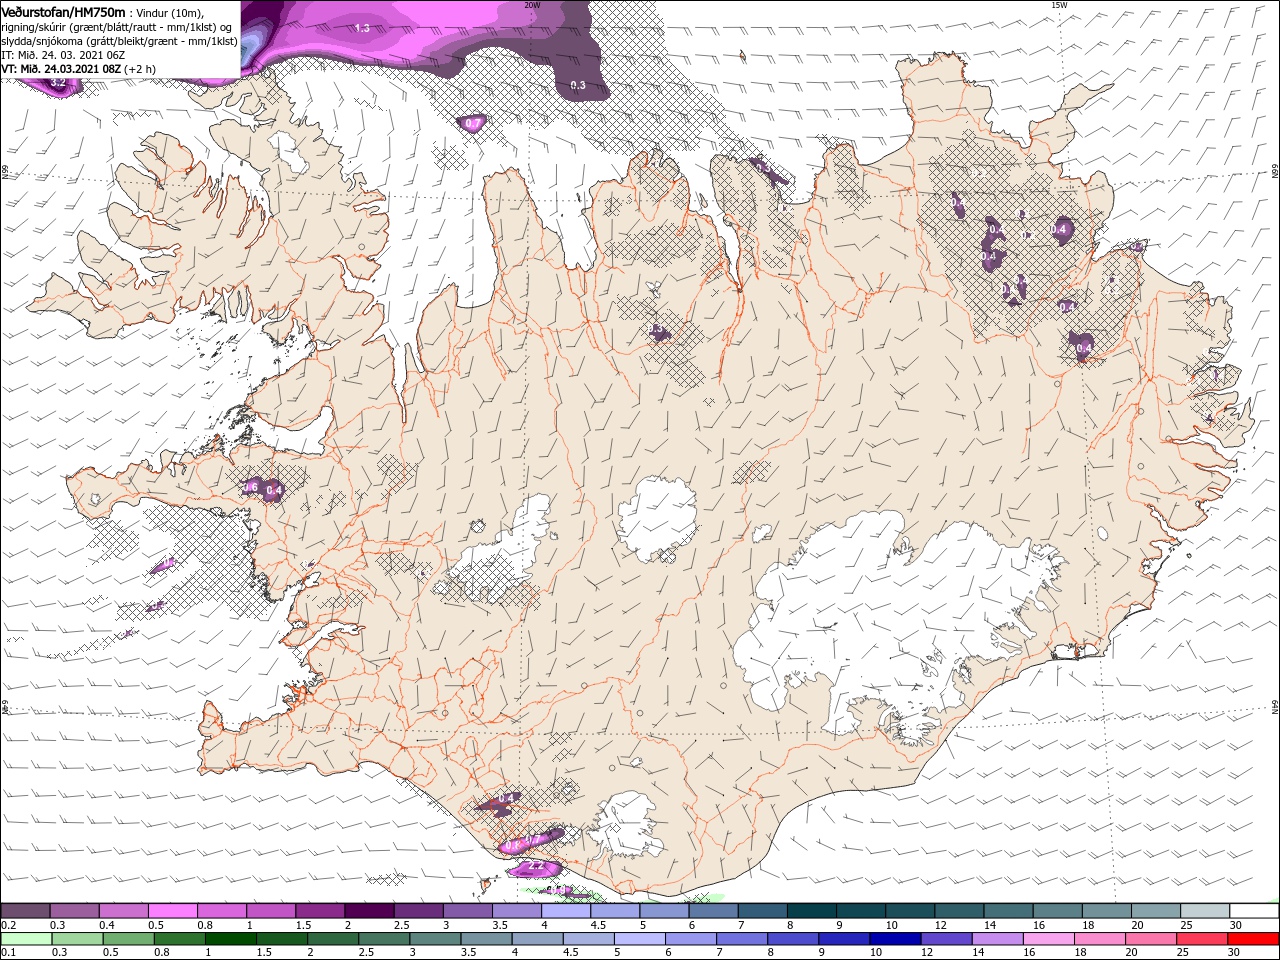Click the 20W longitude label
This screenshot has height=960, width=1280.
(x=532, y=5)
